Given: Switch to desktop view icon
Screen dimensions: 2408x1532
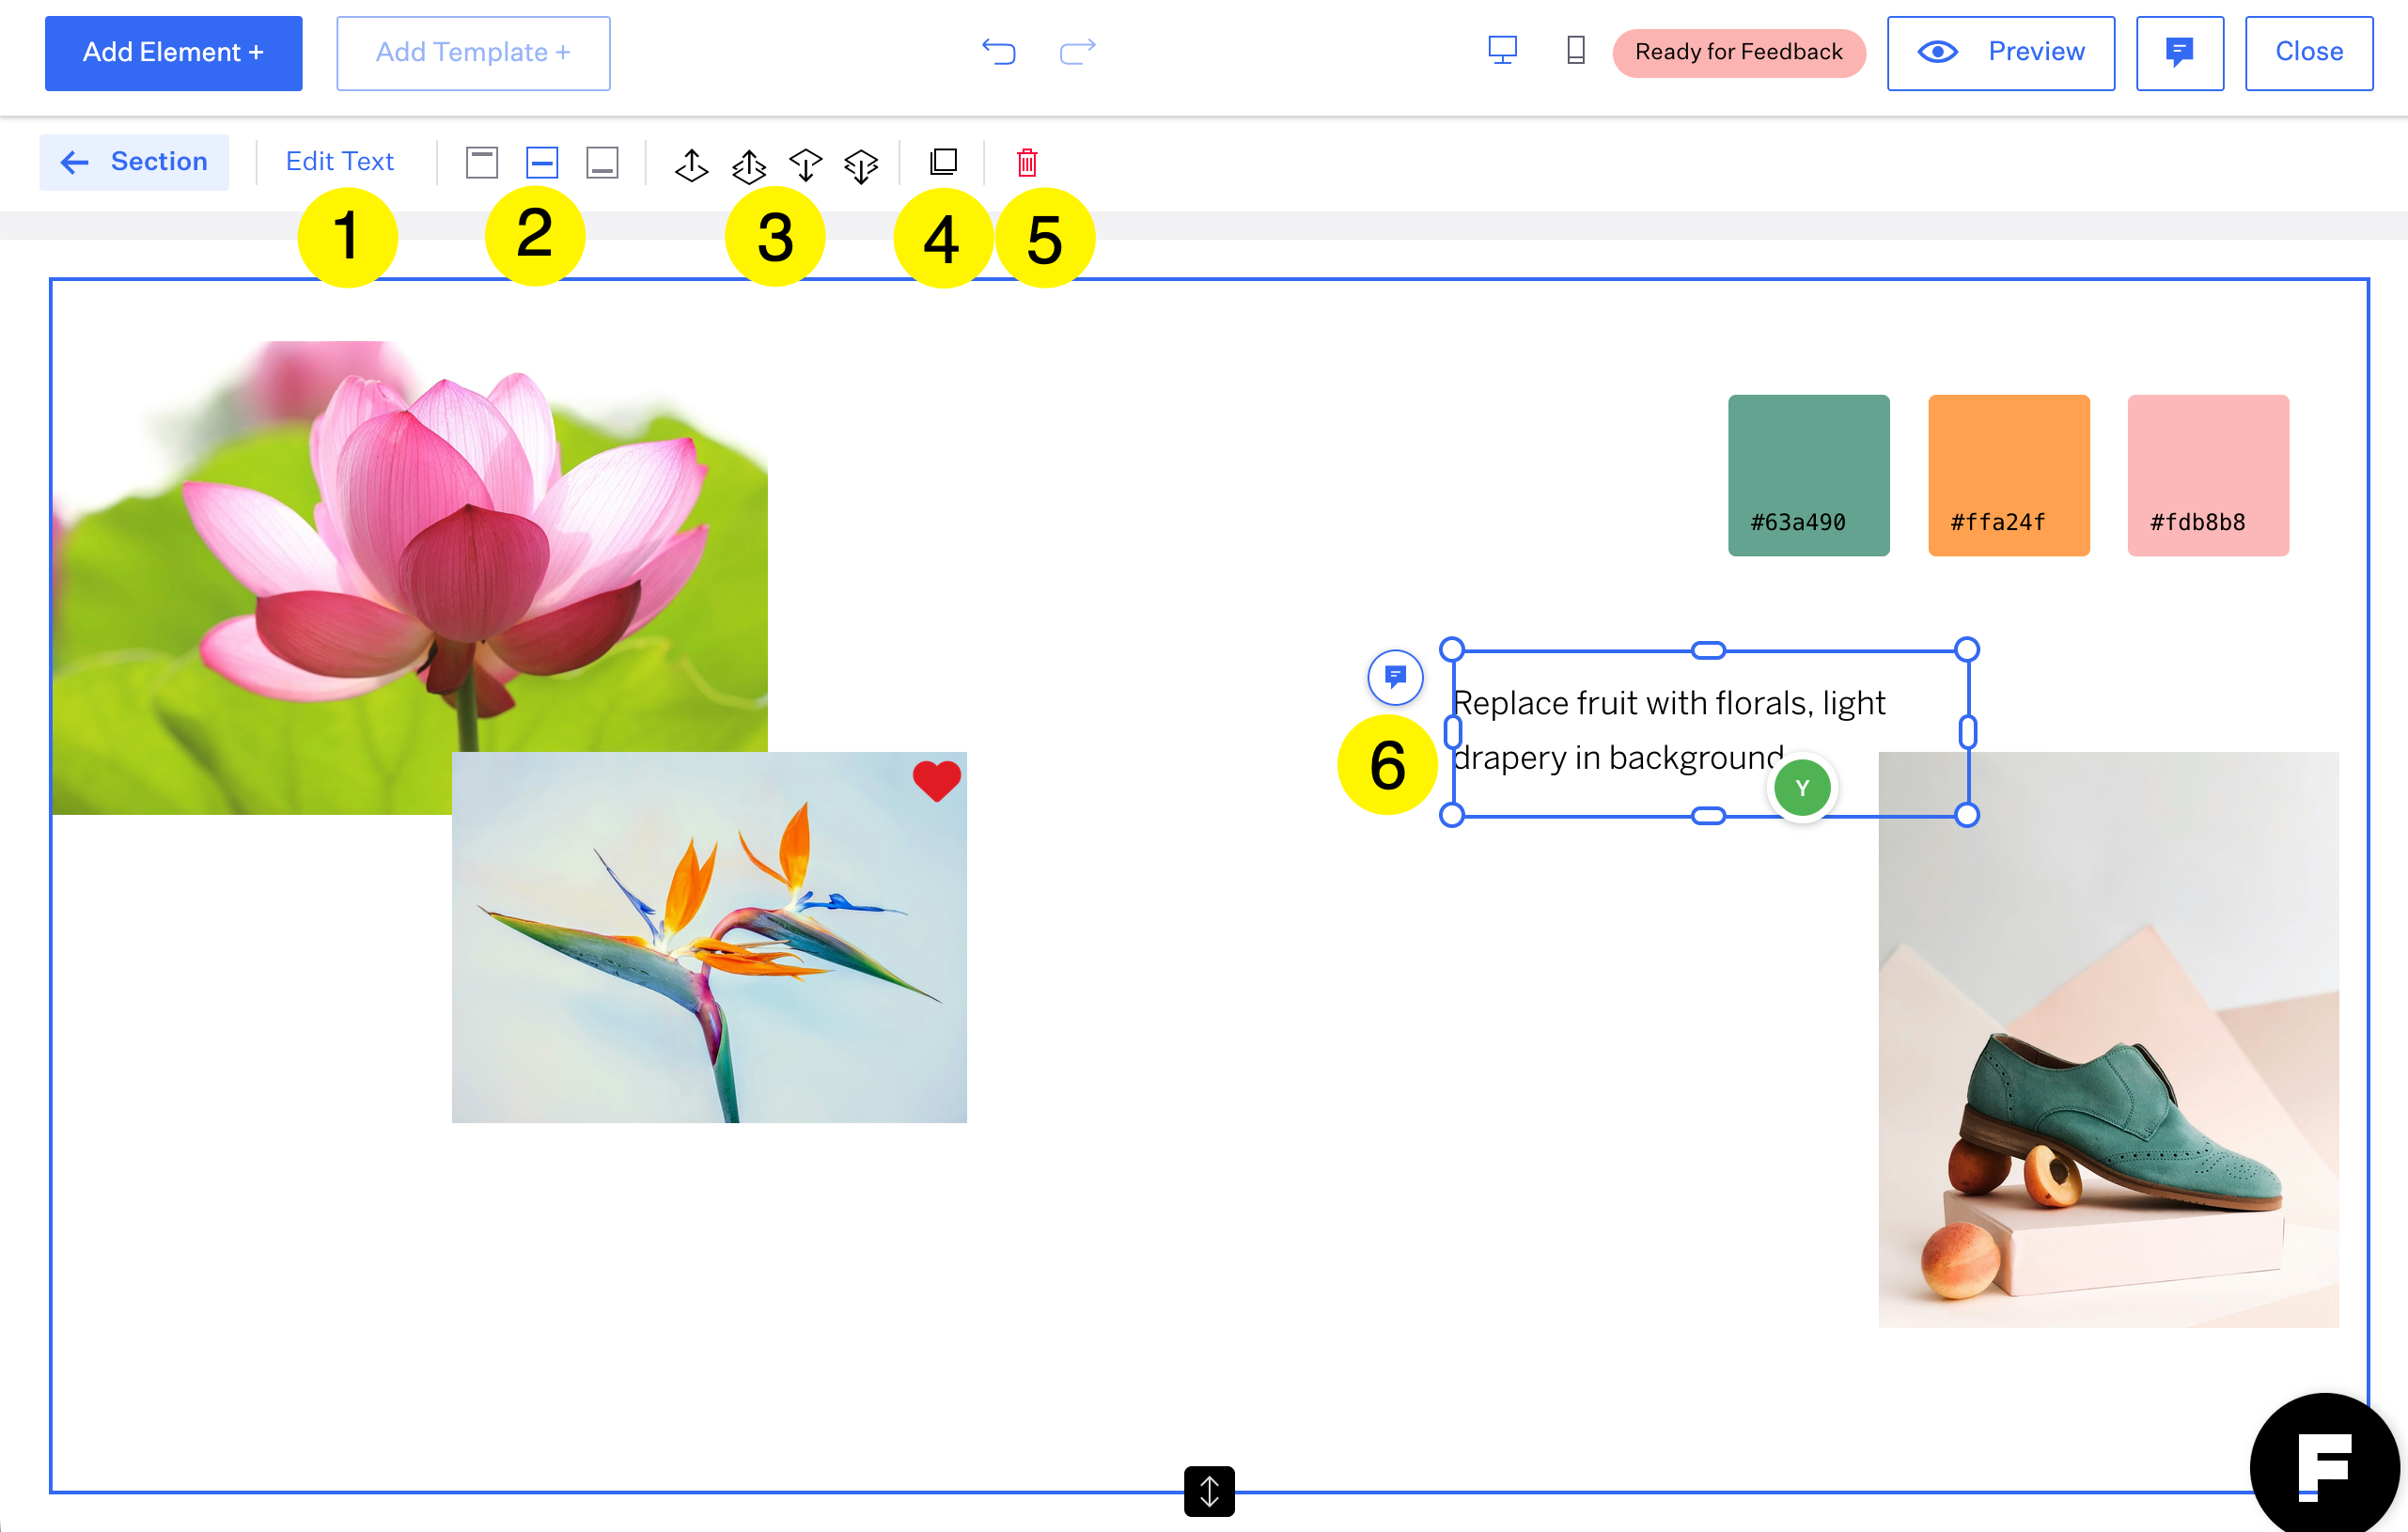Looking at the screenshot, I should pyautogui.click(x=1502, y=51).
